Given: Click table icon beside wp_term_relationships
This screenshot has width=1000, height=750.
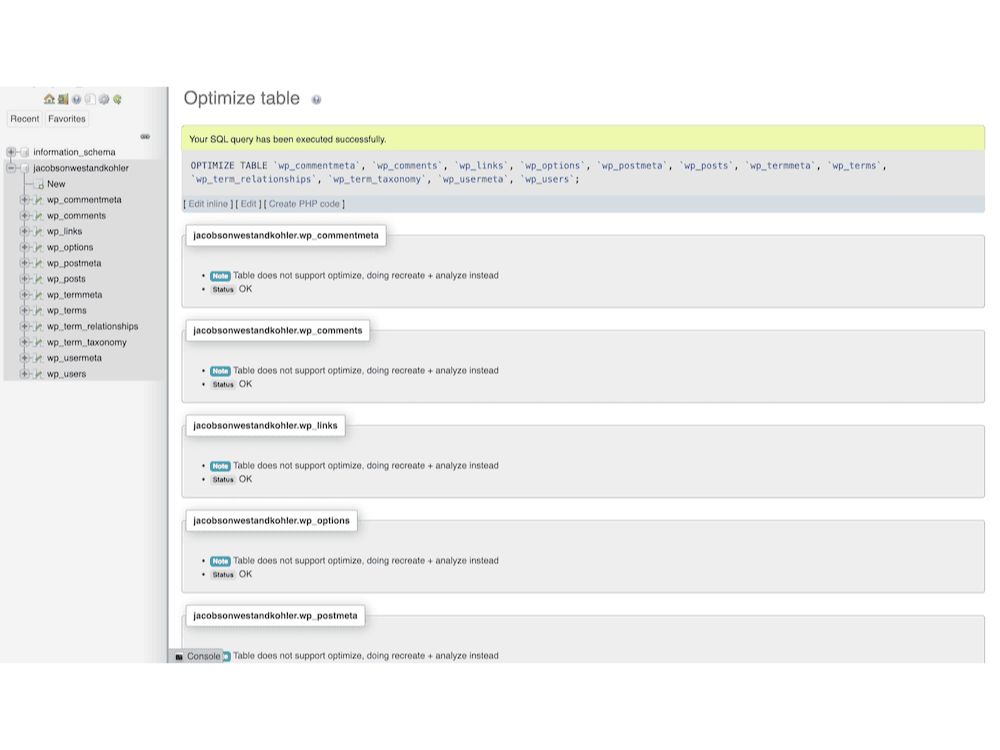Looking at the screenshot, I should tap(38, 327).
